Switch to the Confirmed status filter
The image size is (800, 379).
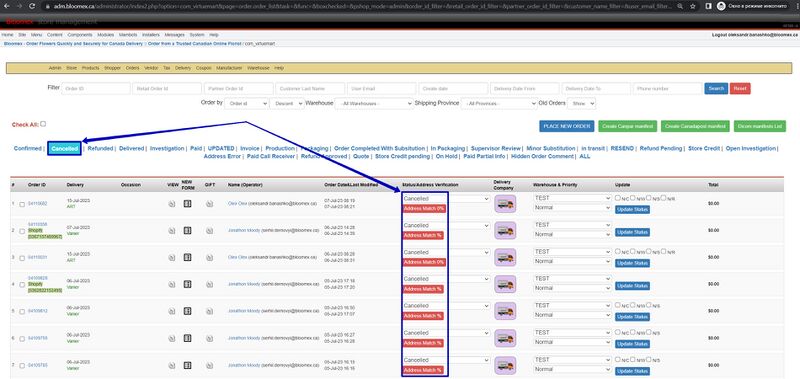(27, 148)
